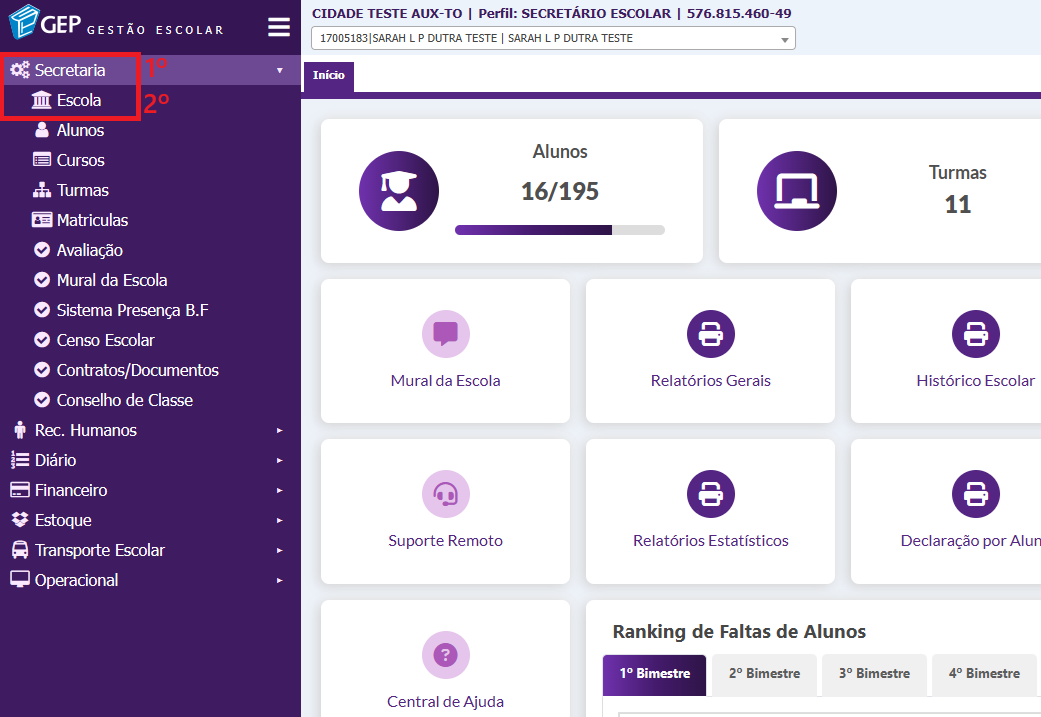The height and width of the screenshot is (717, 1041).
Task: Open the Mural da Escola chat icon
Action: tap(445, 334)
